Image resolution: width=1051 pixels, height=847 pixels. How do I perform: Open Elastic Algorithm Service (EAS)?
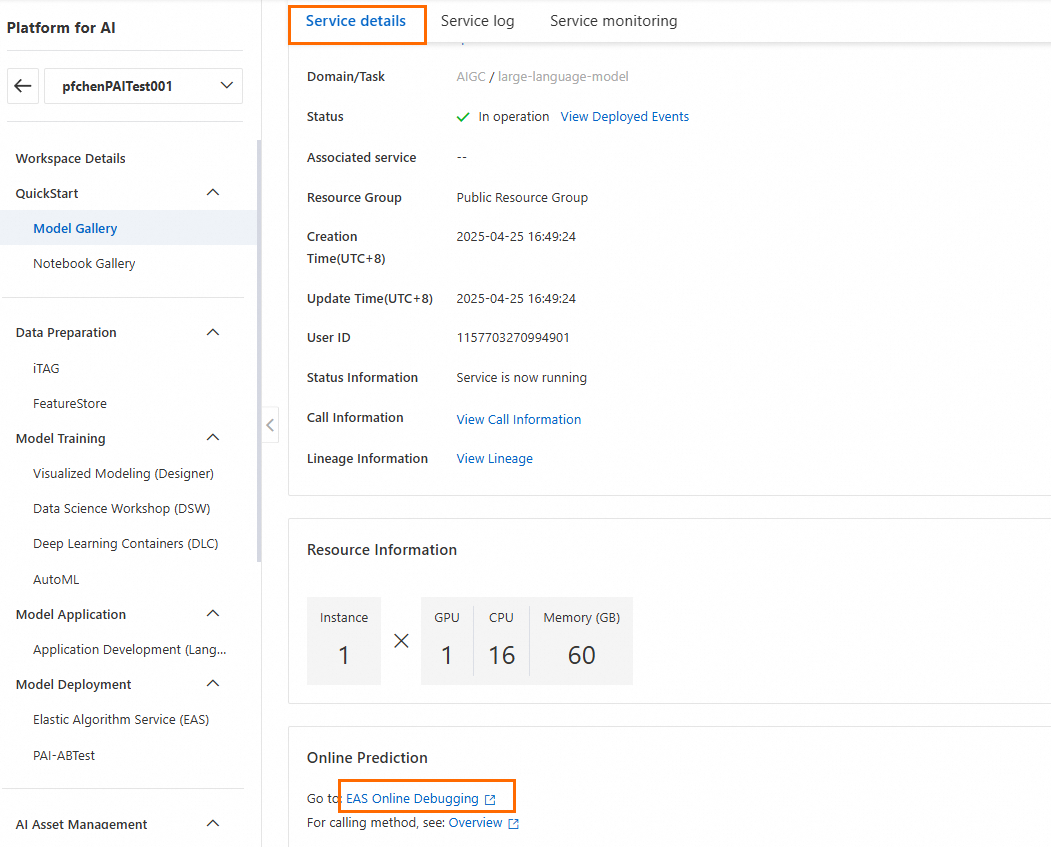[x=121, y=720]
